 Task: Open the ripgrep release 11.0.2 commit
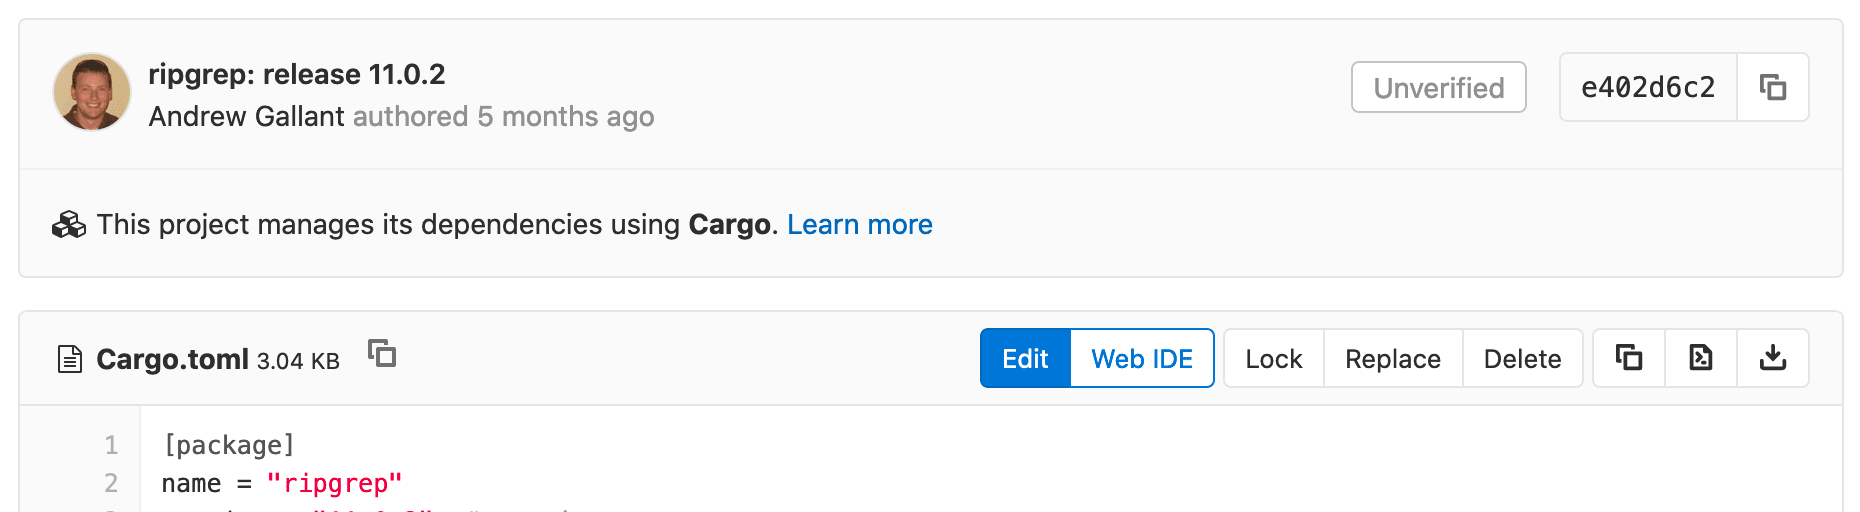[297, 74]
